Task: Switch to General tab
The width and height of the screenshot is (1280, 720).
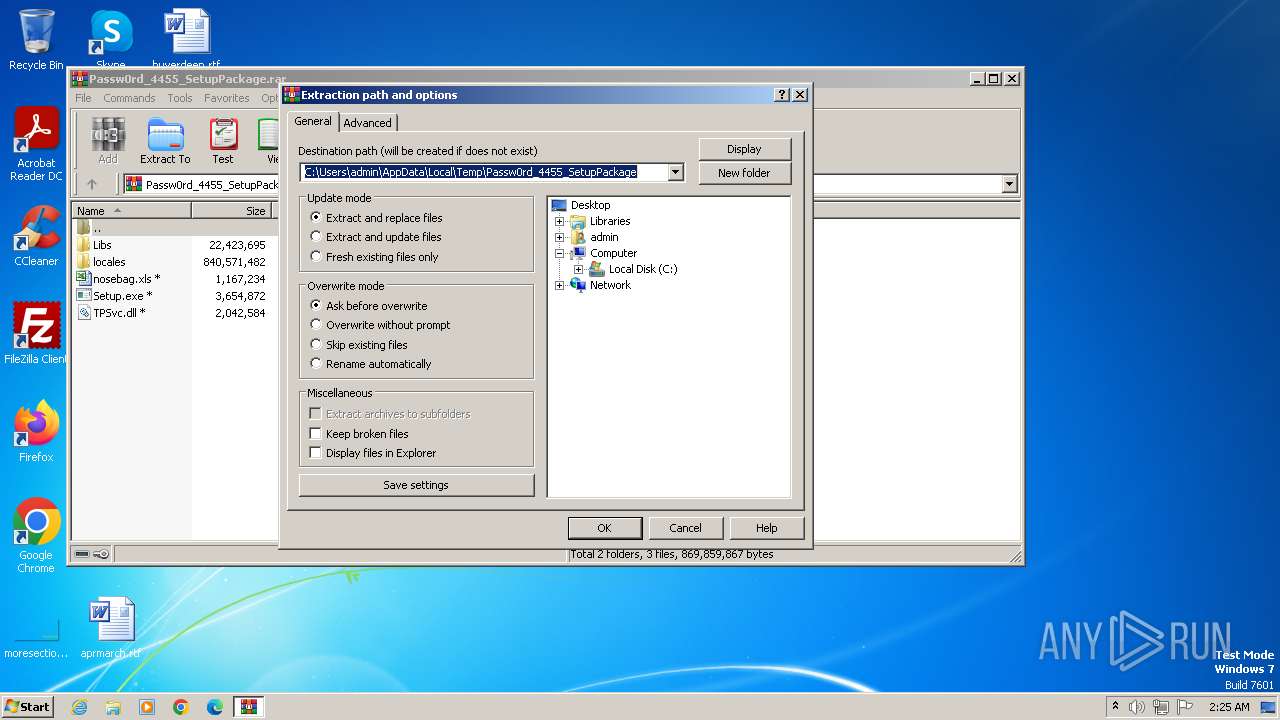Action: (x=313, y=121)
